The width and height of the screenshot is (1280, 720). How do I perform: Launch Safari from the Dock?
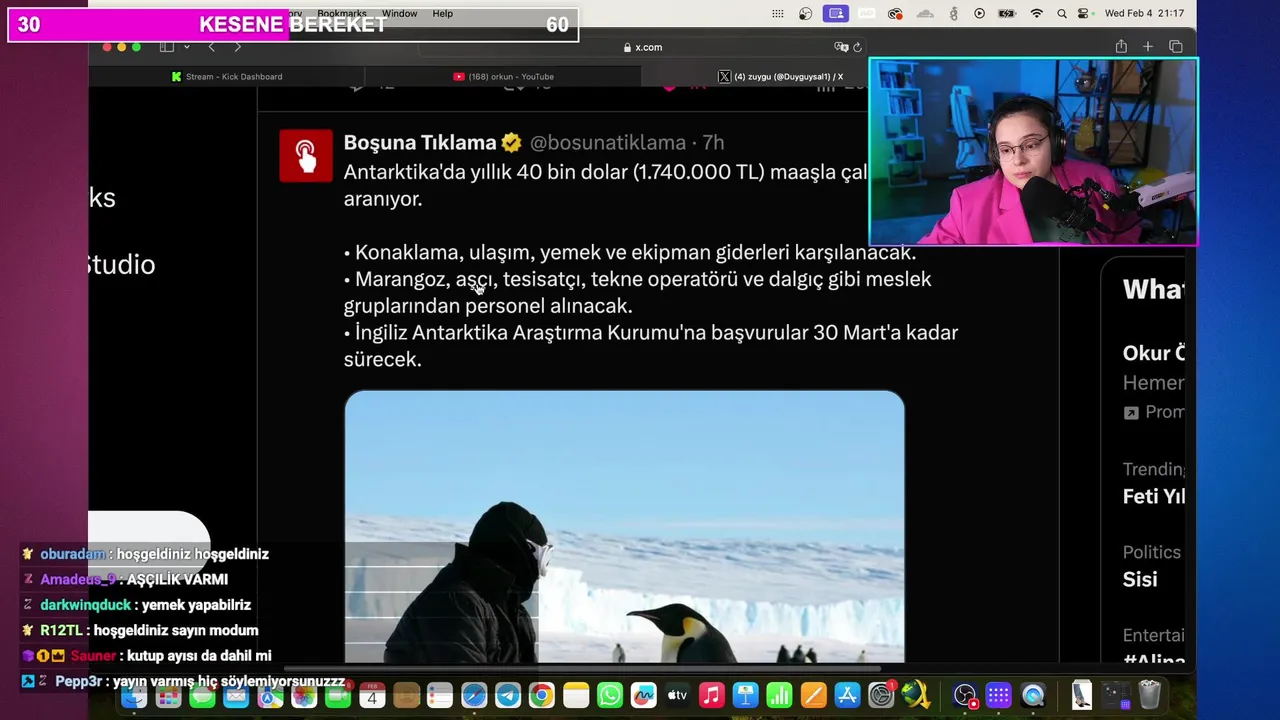pyautogui.click(x=474, y=695)
